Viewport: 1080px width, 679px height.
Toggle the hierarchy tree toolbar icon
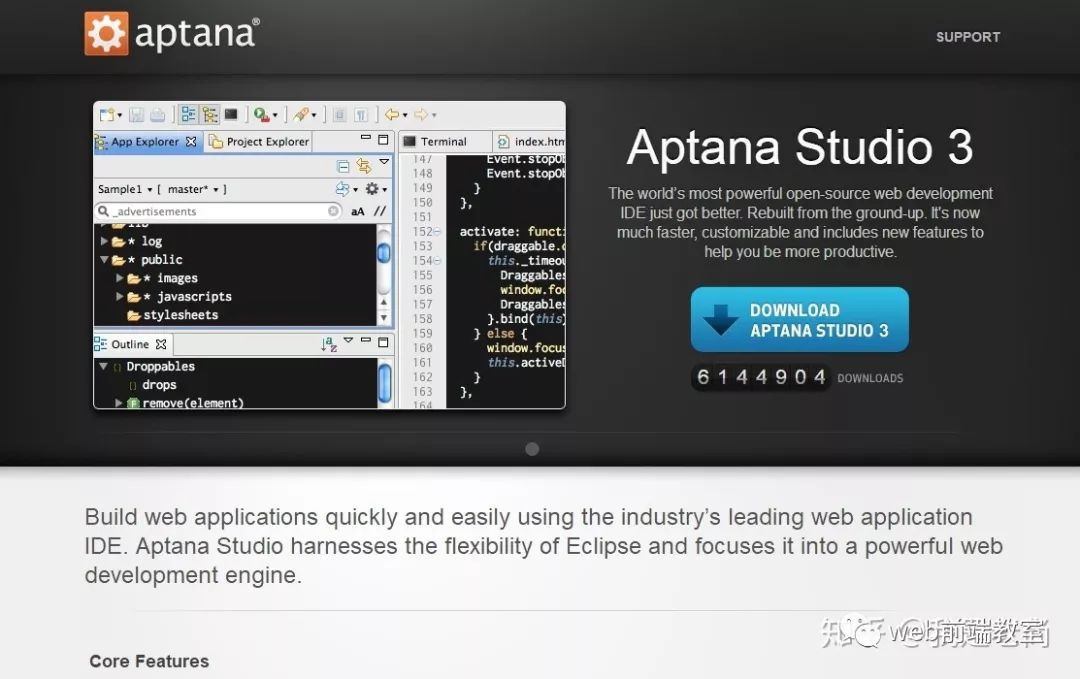pyautogui.click(x=209, y=114)
